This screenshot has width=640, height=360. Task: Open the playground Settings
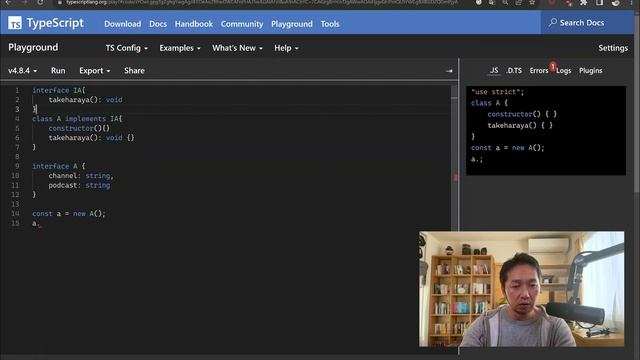[x=613, y=48]
